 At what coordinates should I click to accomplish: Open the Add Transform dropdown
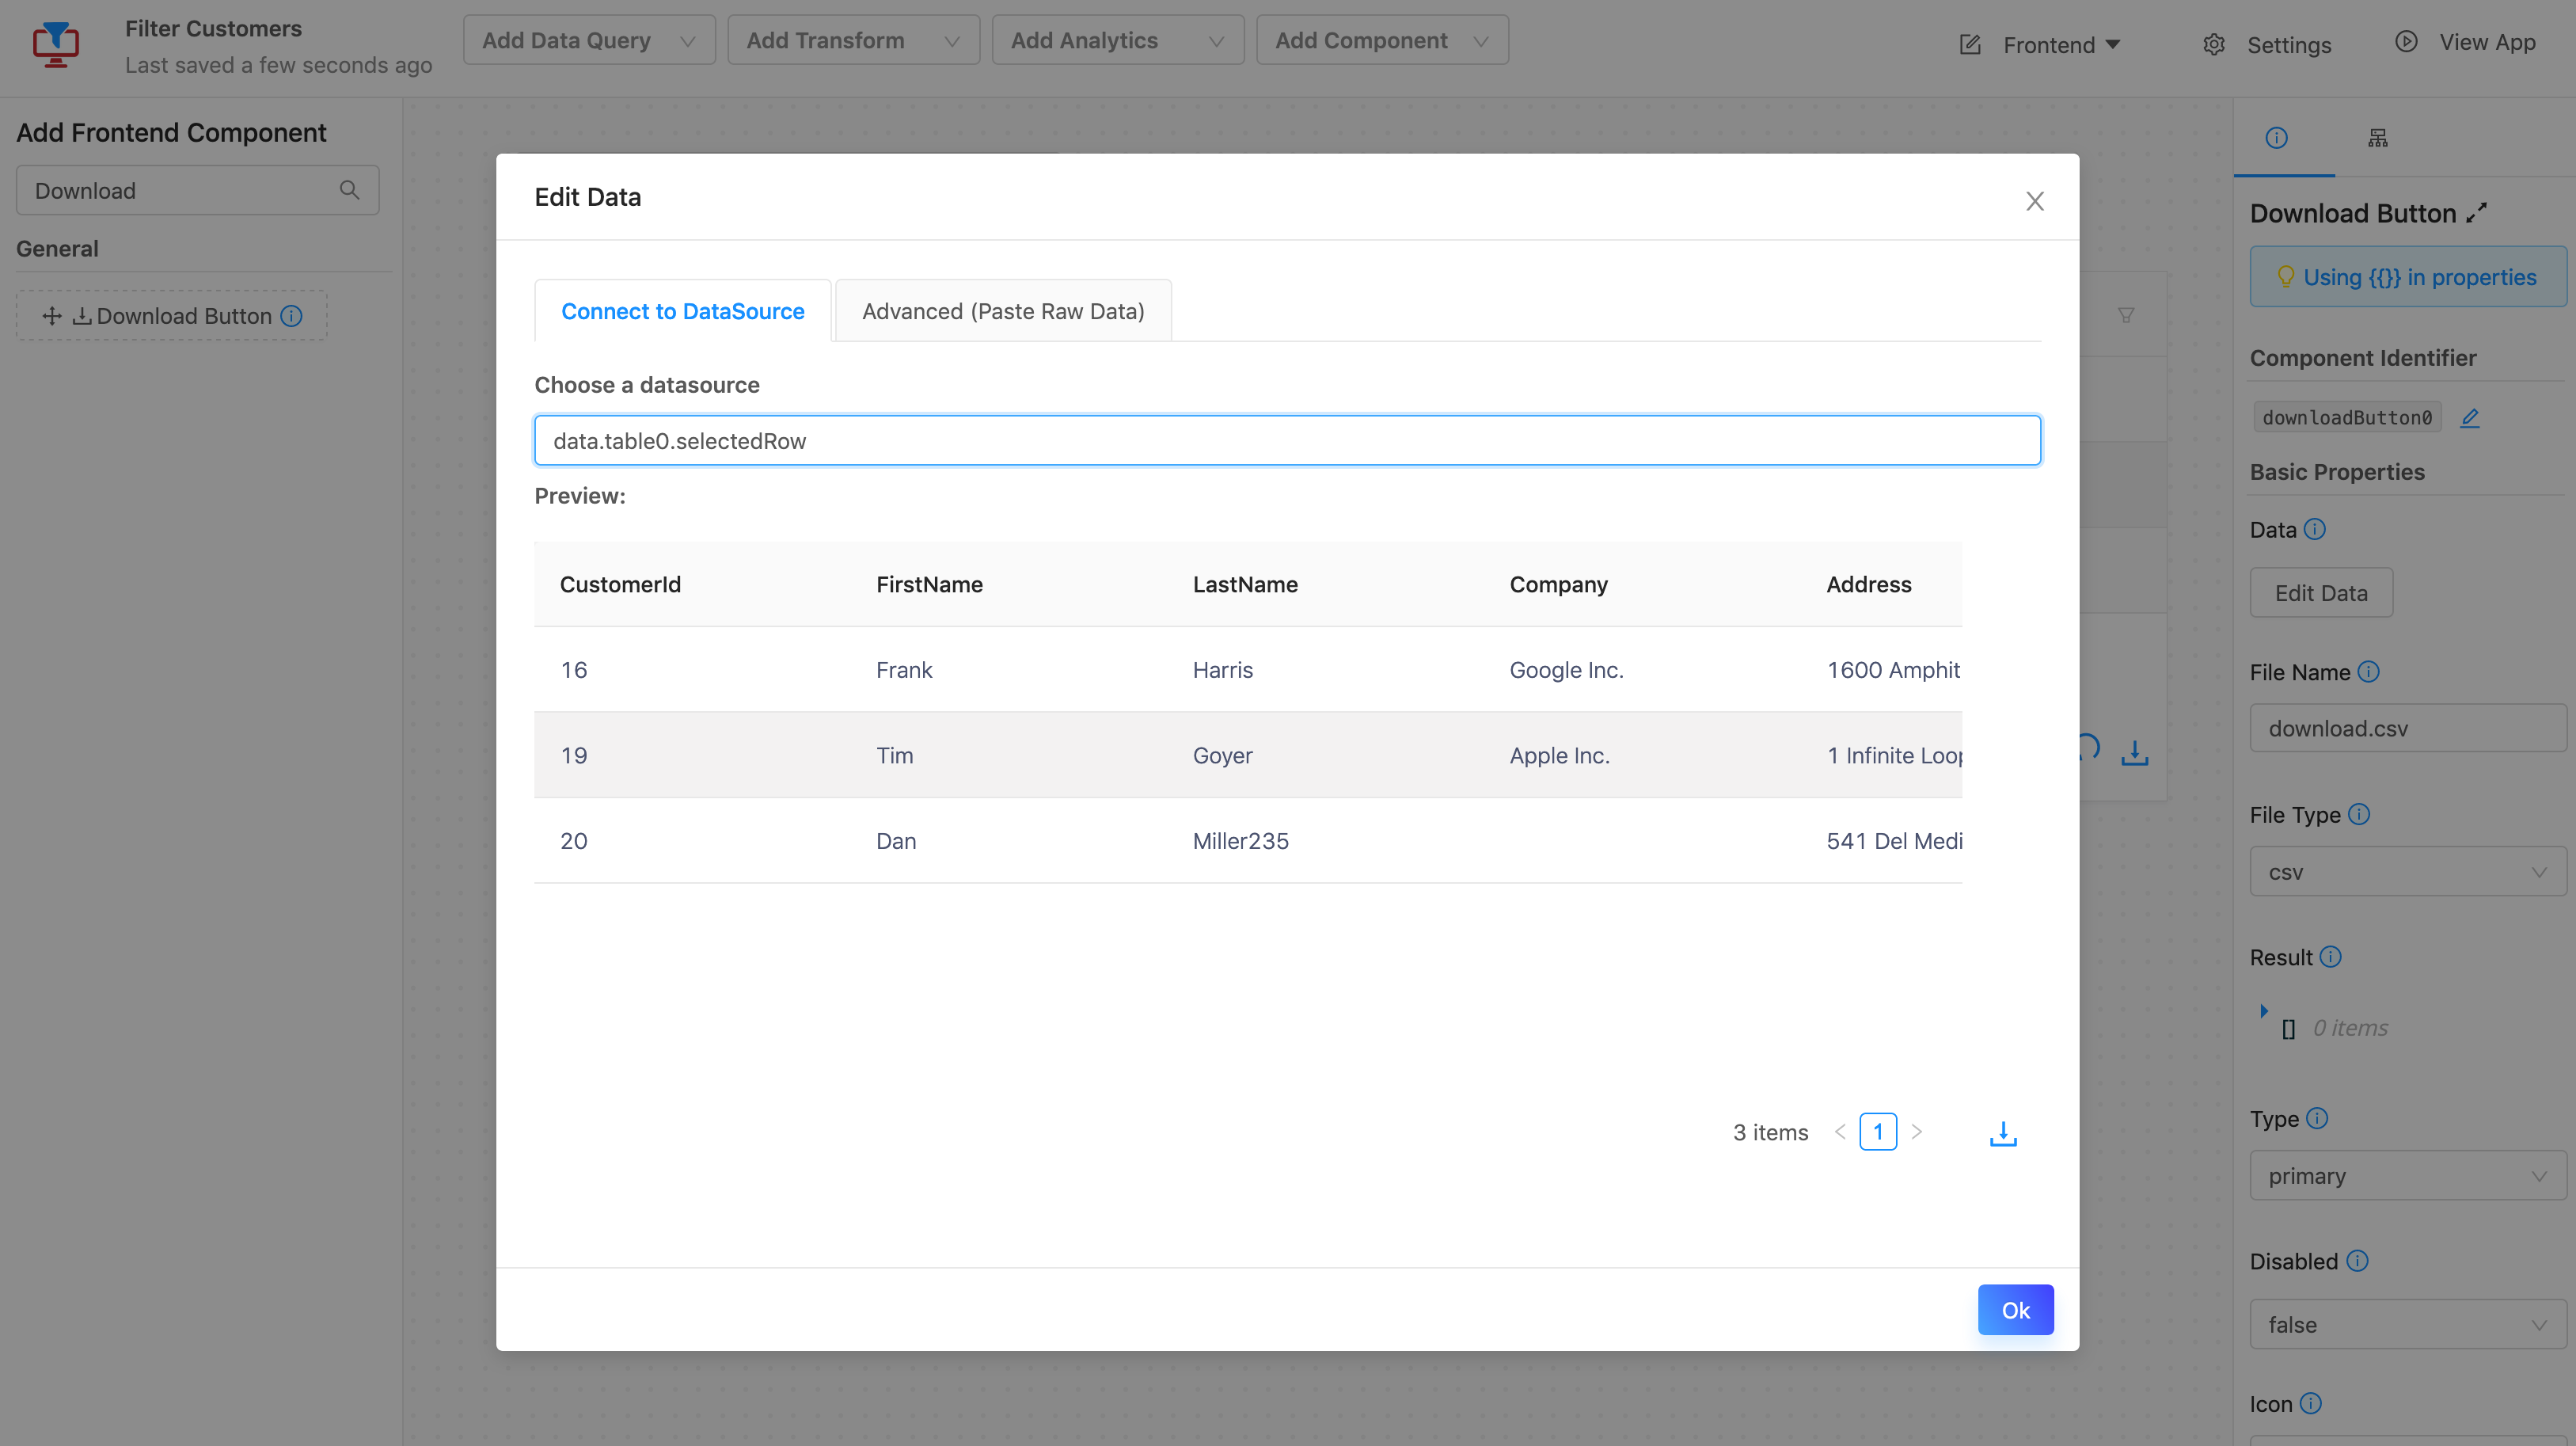point(853,40)
